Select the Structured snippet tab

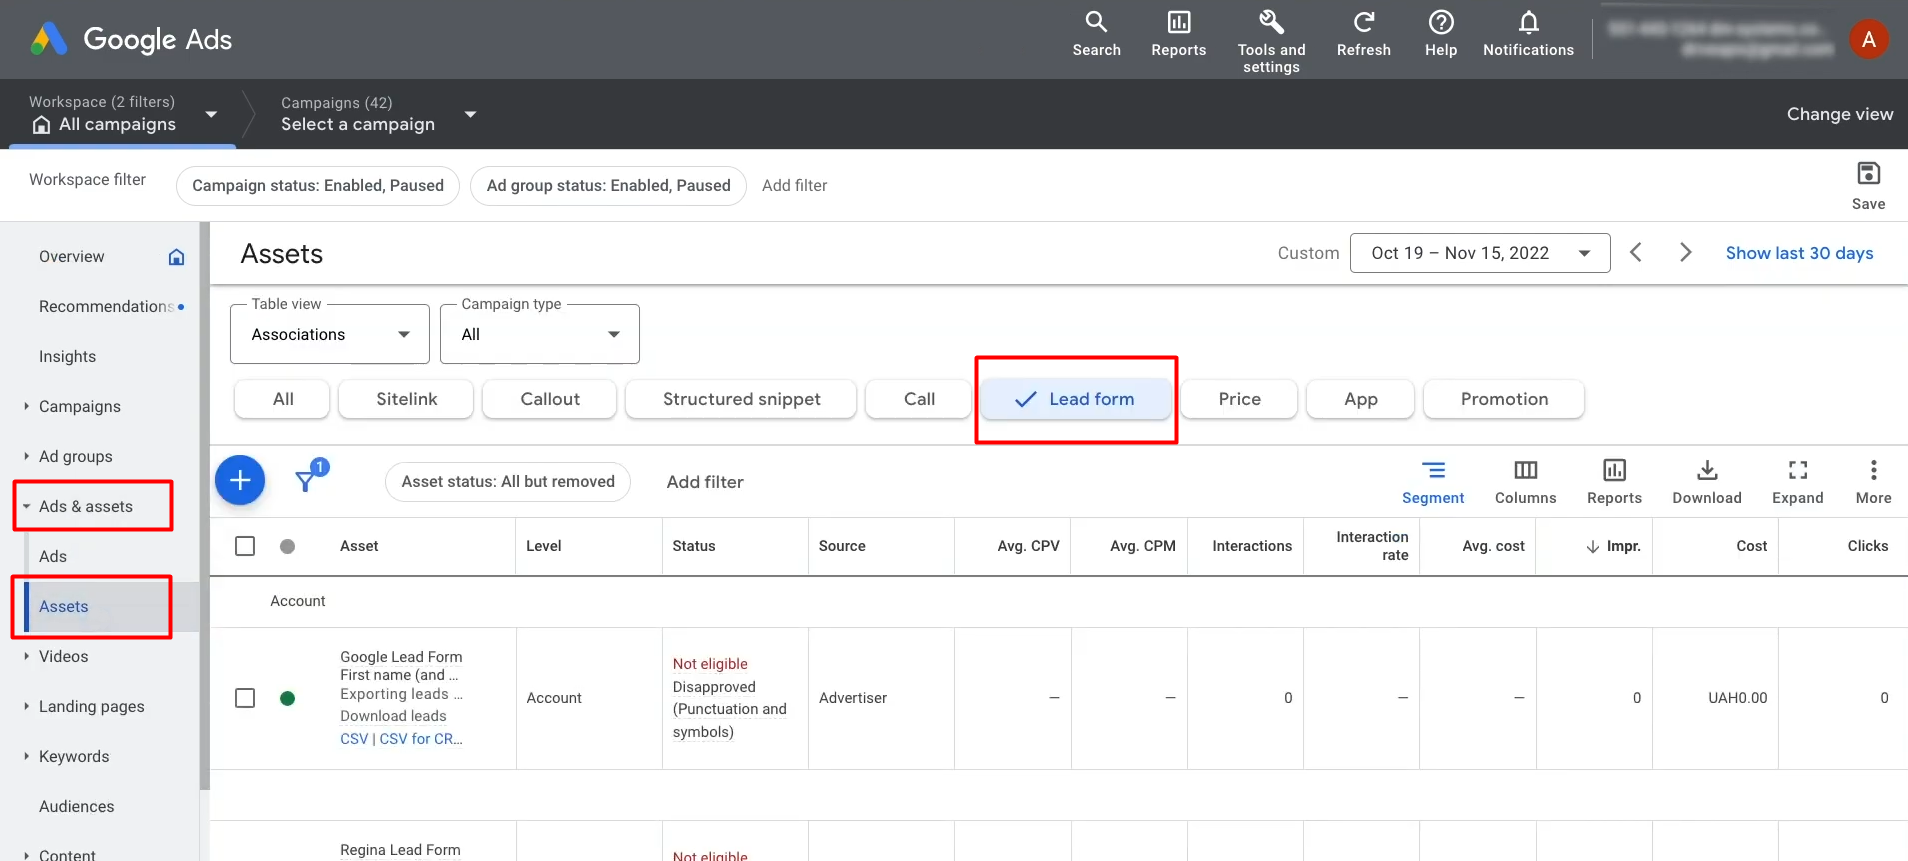click(x=741, y=399)
